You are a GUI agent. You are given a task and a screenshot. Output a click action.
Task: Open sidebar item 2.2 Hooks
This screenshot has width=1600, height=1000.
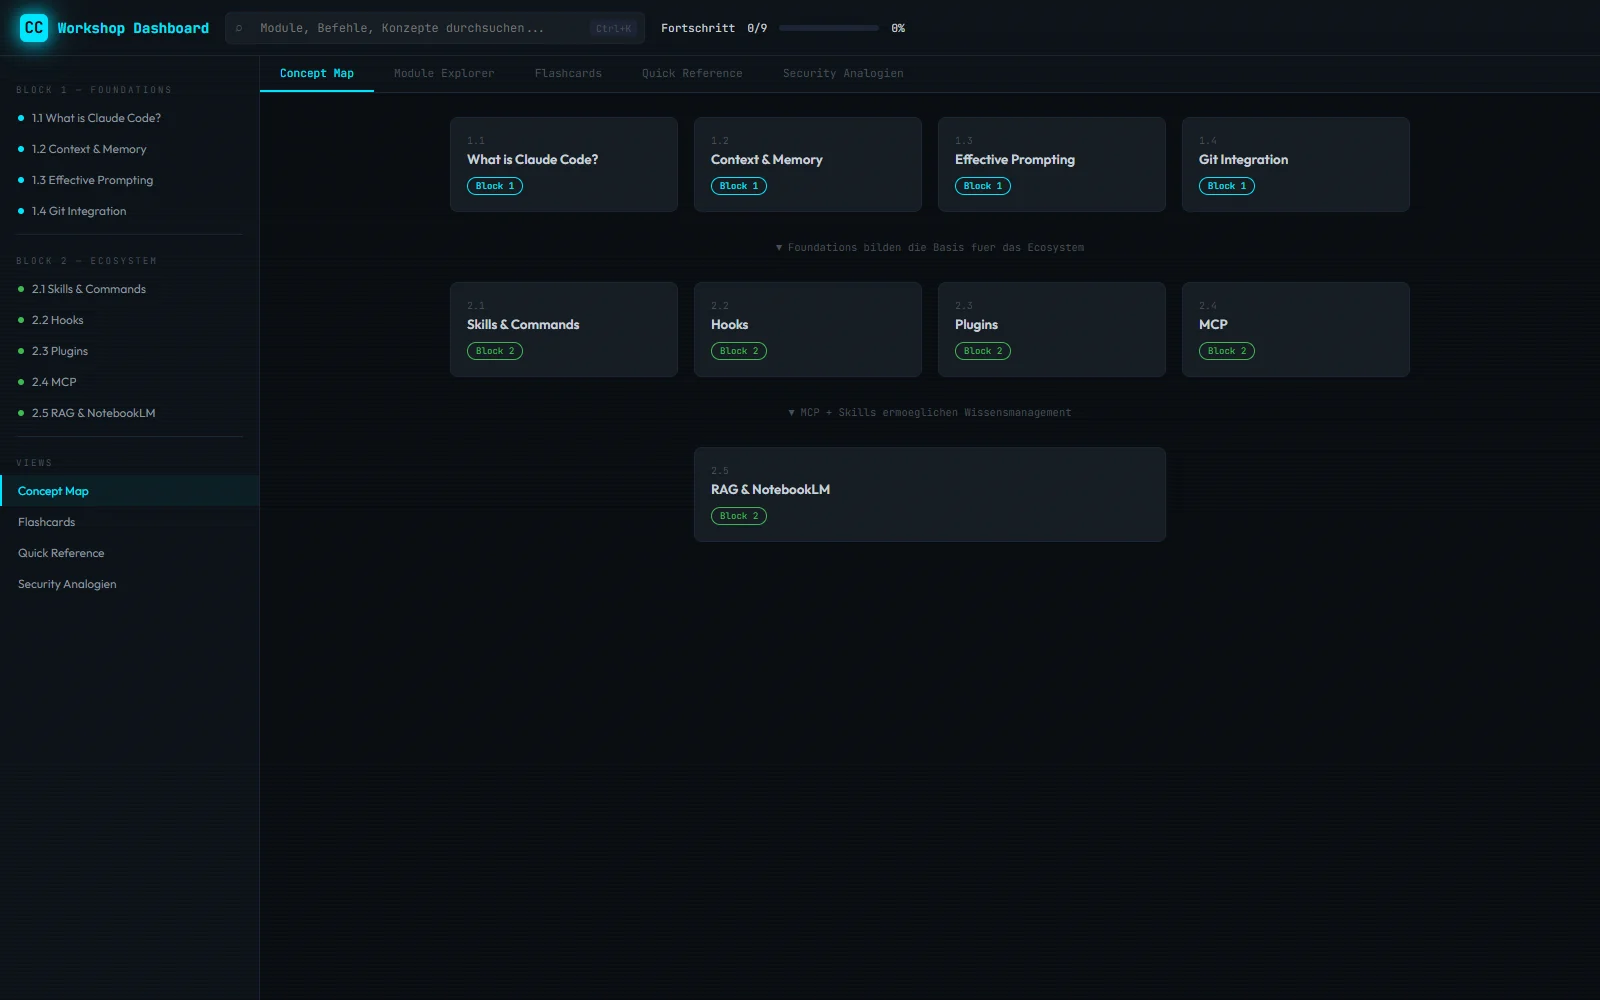click(x=130, y=320)
